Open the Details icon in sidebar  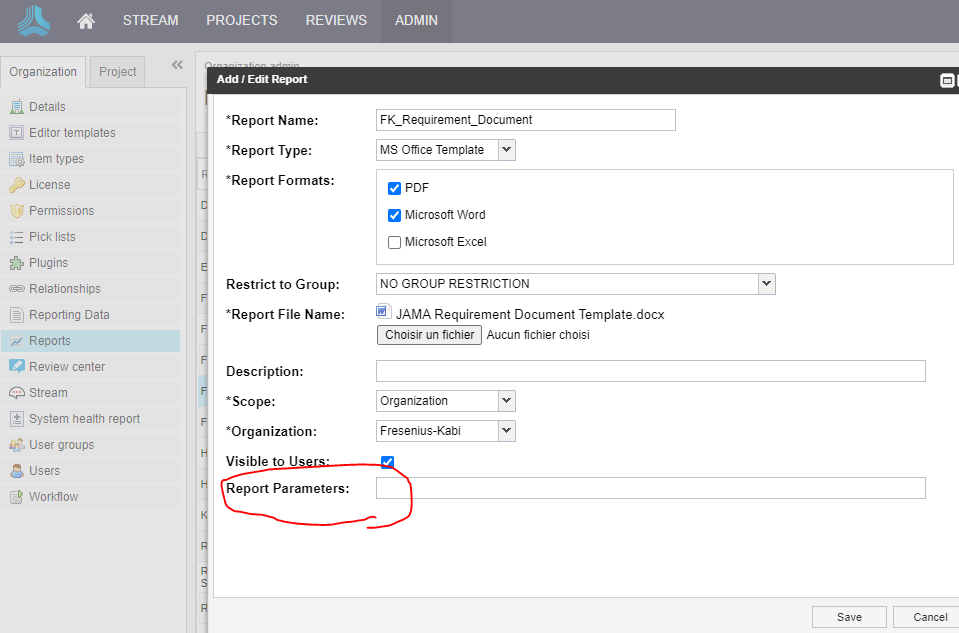click(x=17, y=107)
